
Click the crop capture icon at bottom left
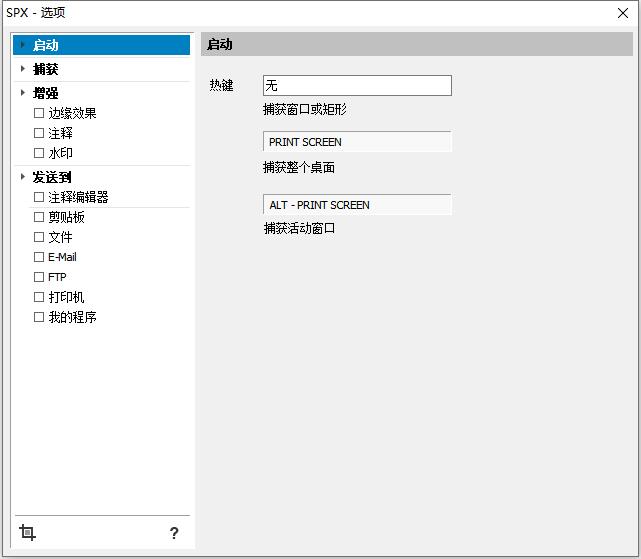pos(27,533)
